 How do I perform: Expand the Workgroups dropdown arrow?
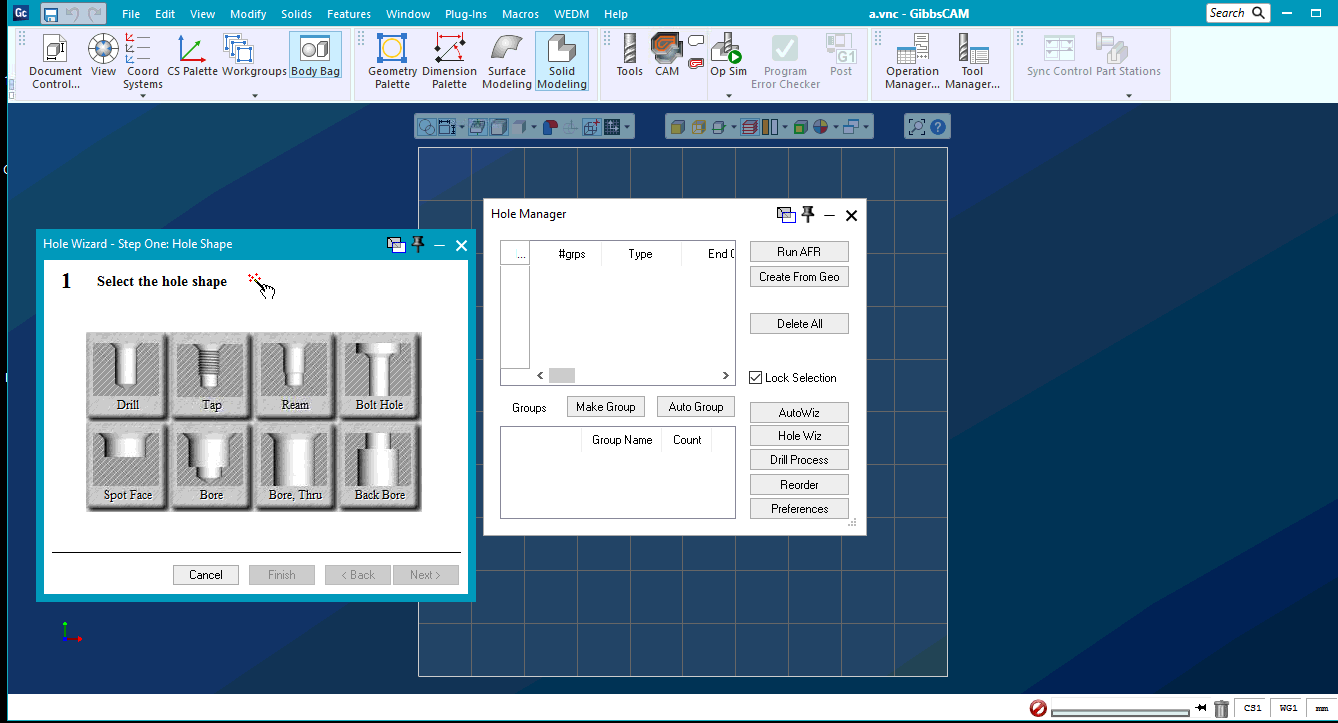point(255,96)
